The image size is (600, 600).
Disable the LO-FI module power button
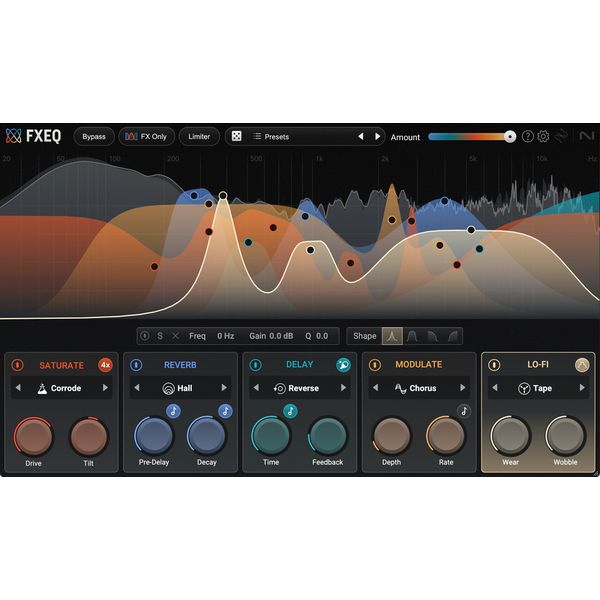point(493,365)
